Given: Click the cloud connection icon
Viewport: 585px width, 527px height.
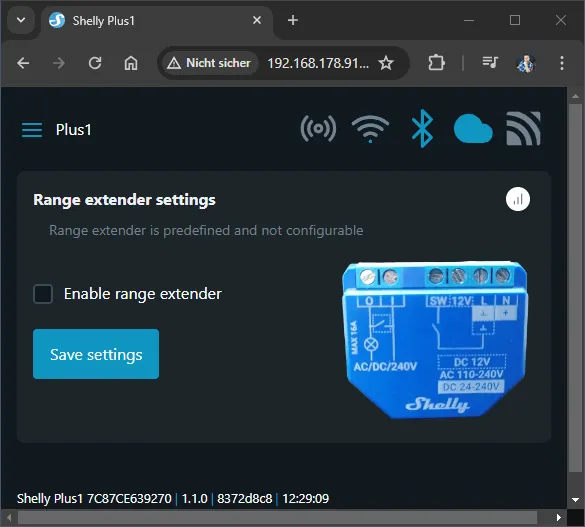Looking at the screenshot, I should [473, 129].
